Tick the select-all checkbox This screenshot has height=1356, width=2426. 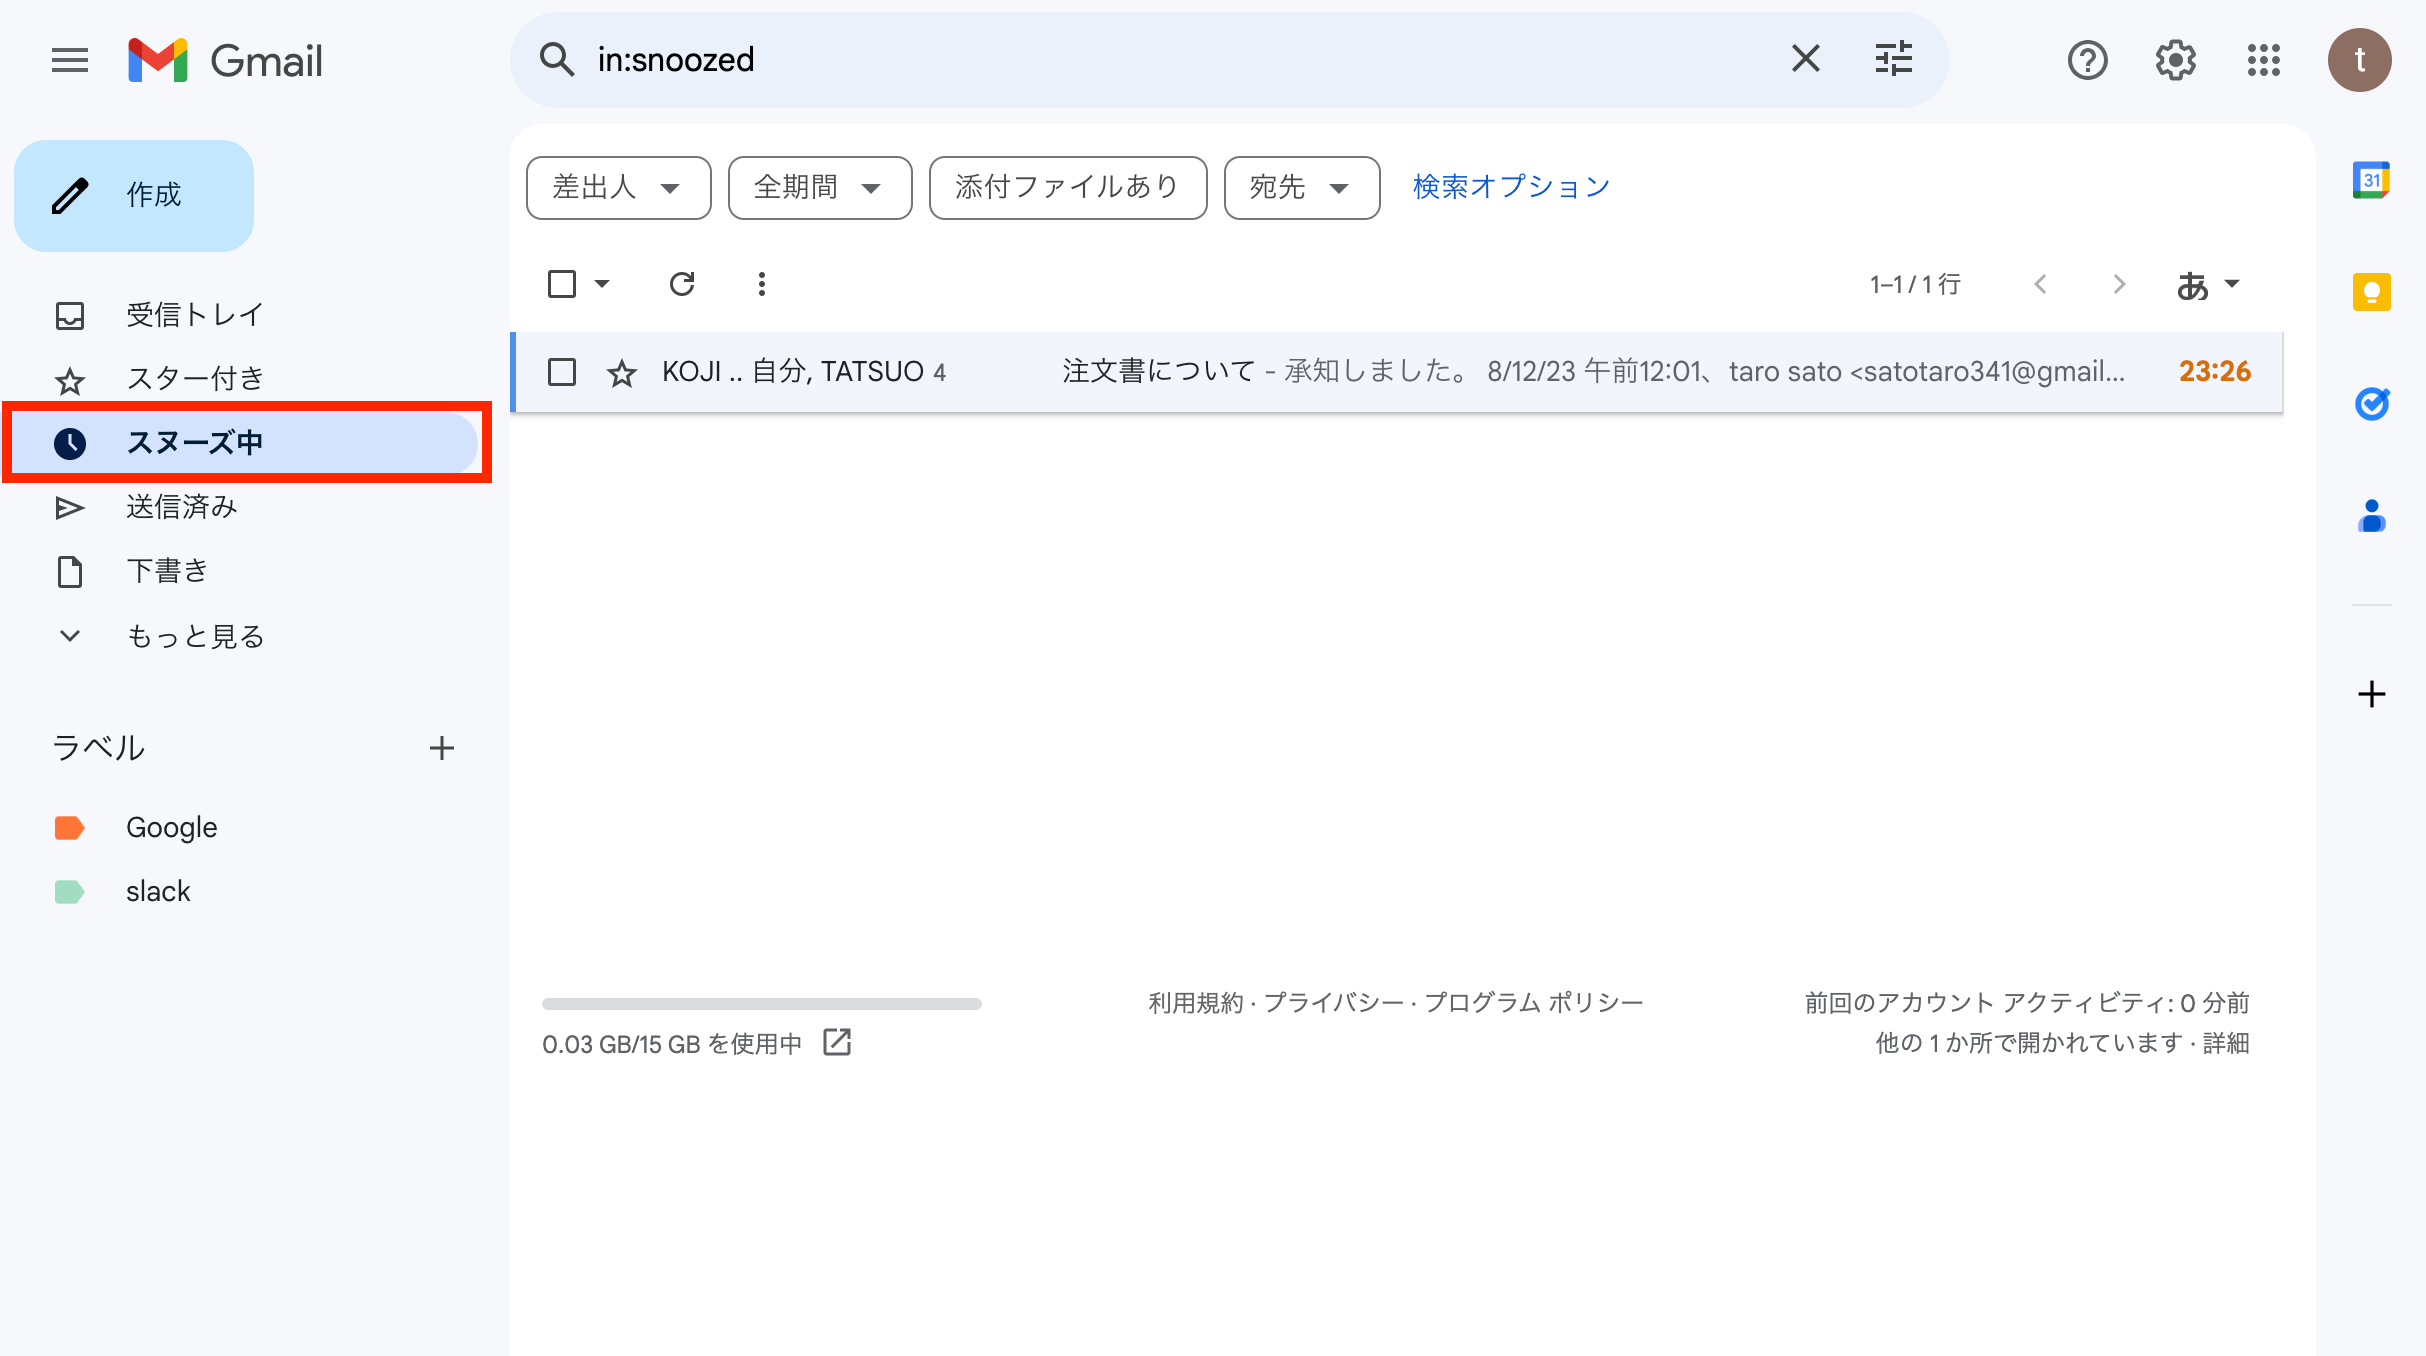[x=562, y=284]
